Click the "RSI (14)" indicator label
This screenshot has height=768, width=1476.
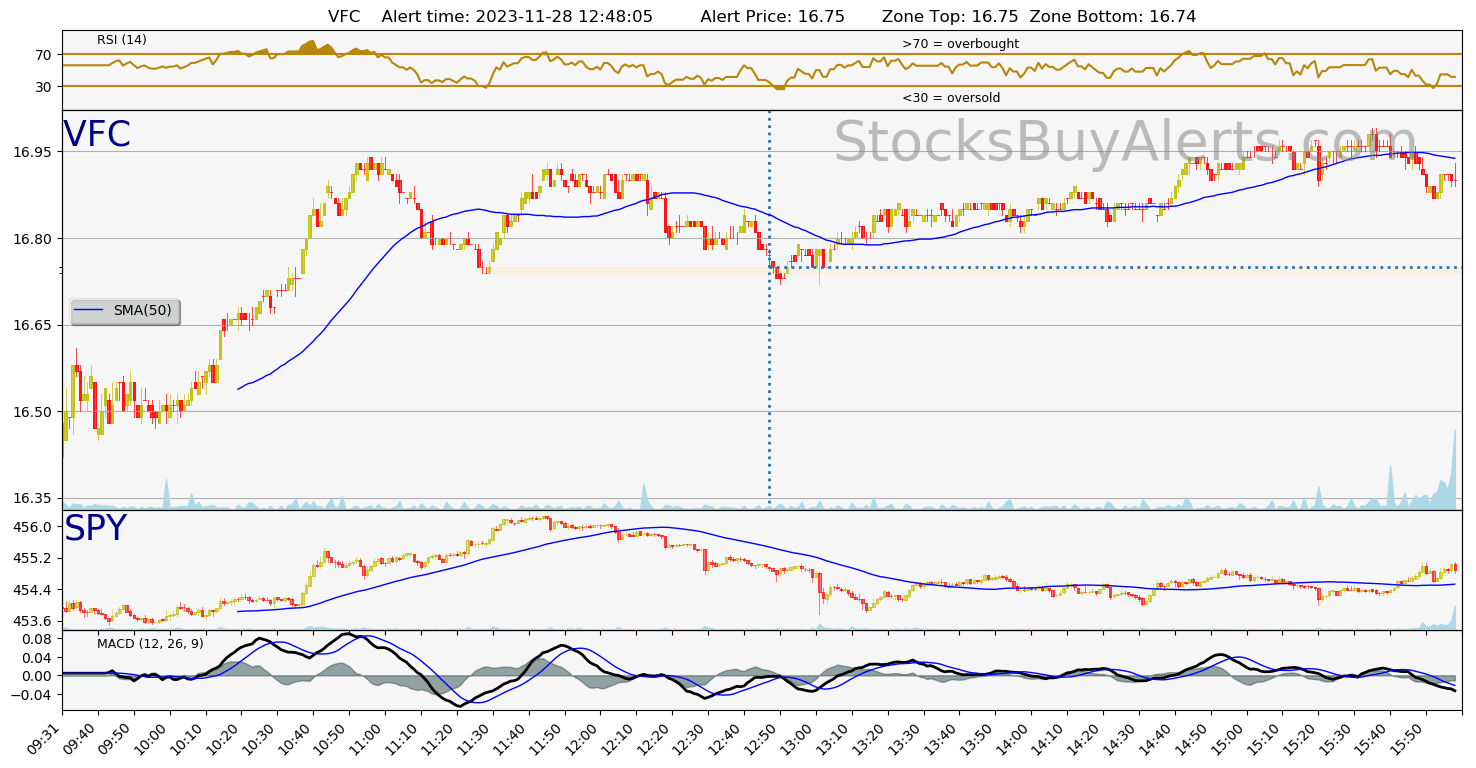122,40
